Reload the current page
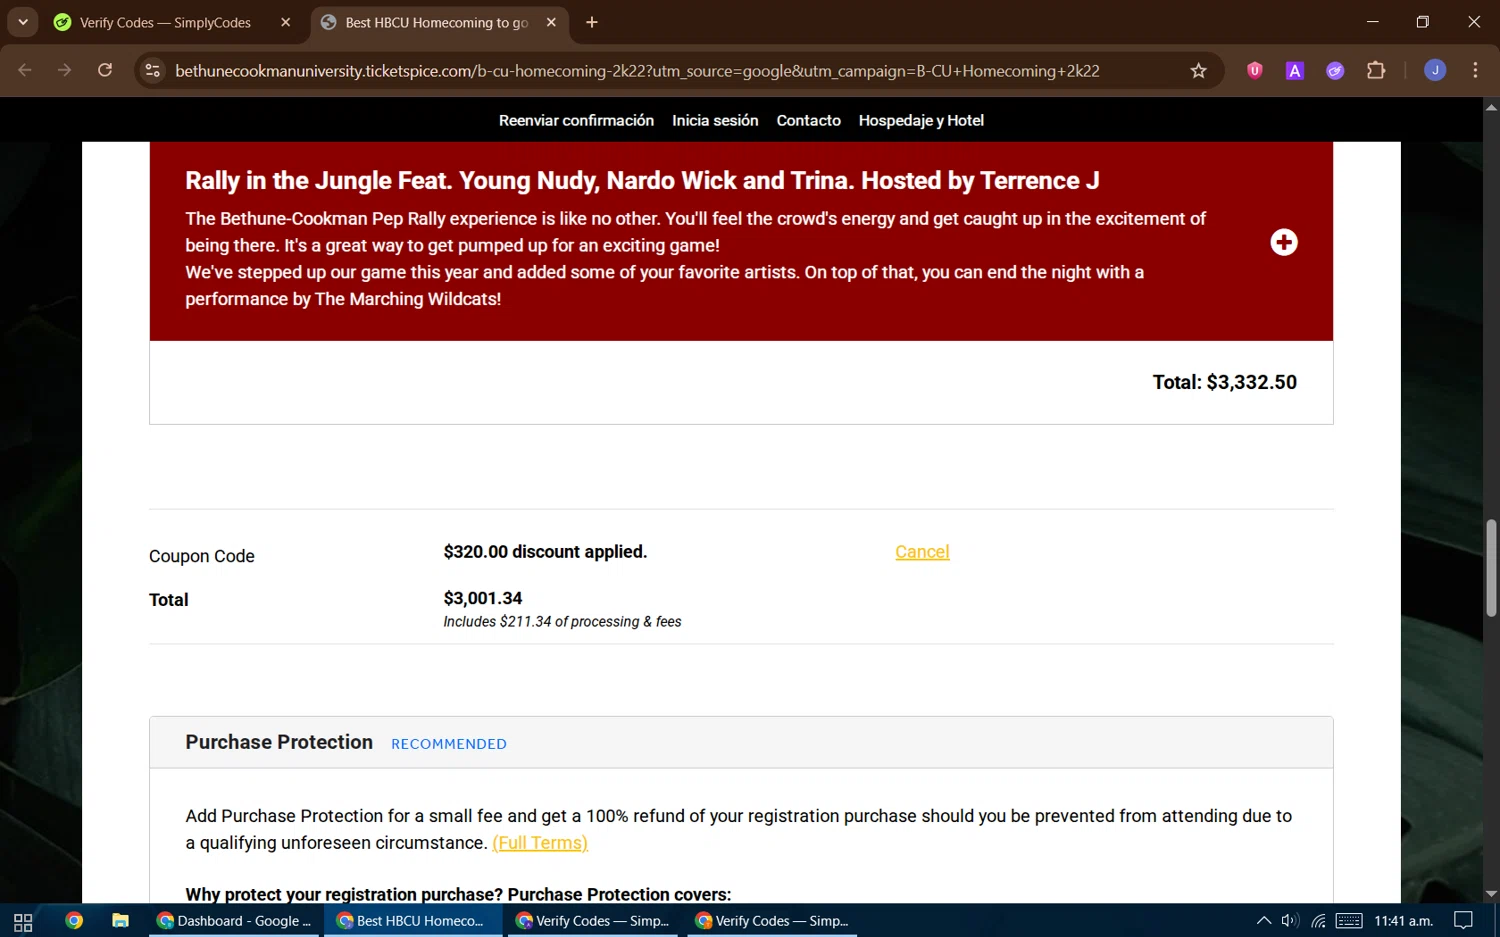 coord(105,70)
